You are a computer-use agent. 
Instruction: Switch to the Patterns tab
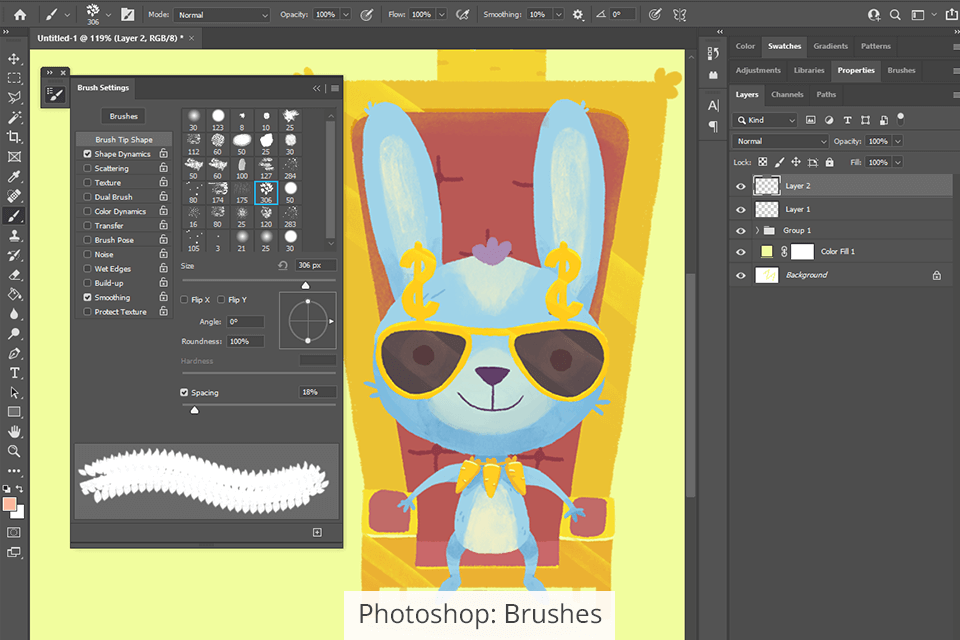pos(876,46)
